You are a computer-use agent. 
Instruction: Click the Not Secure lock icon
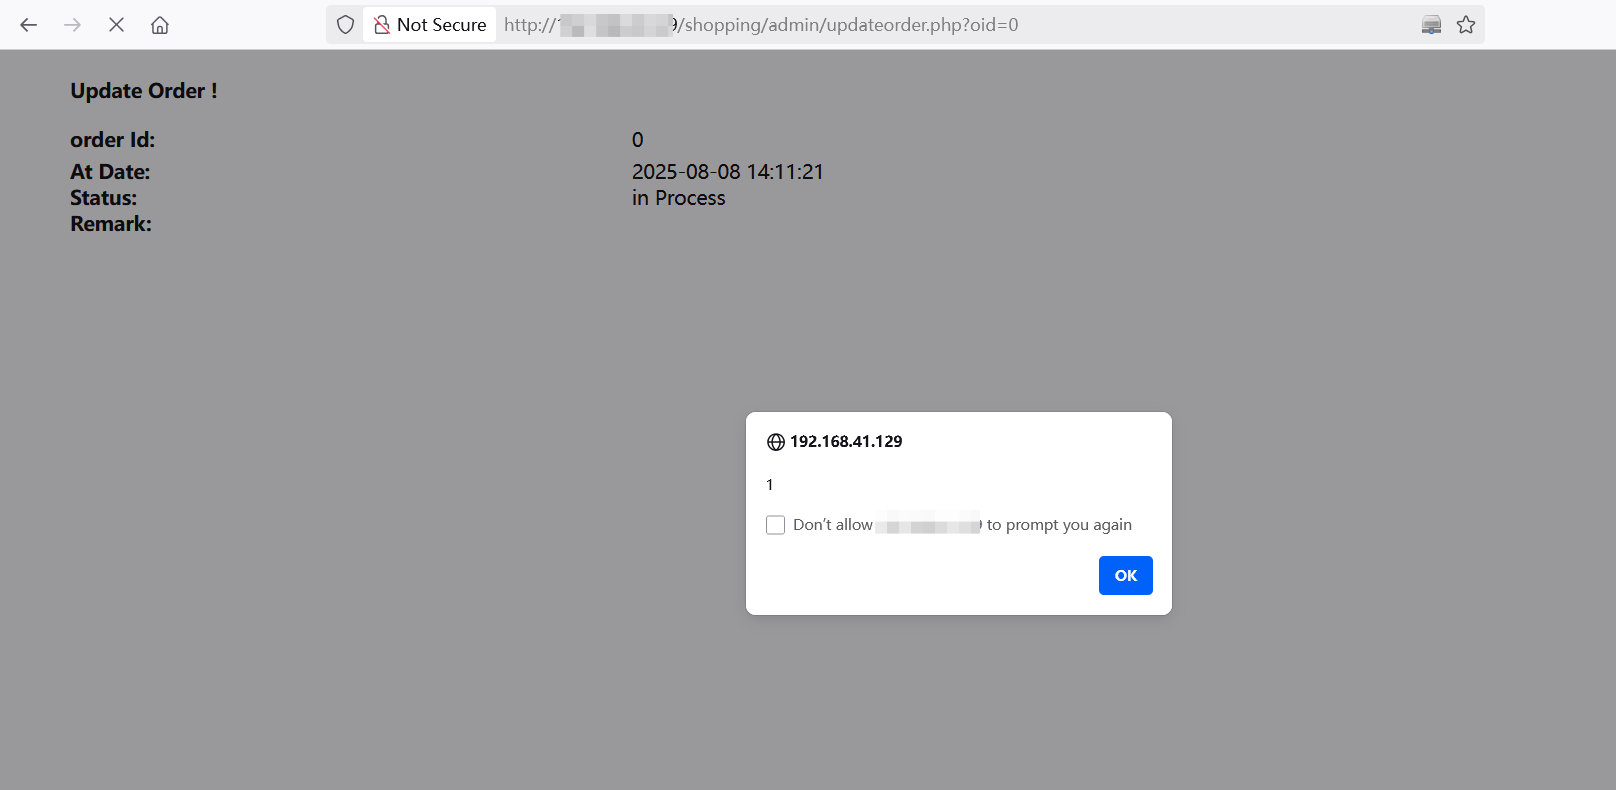tap(382, 25)
